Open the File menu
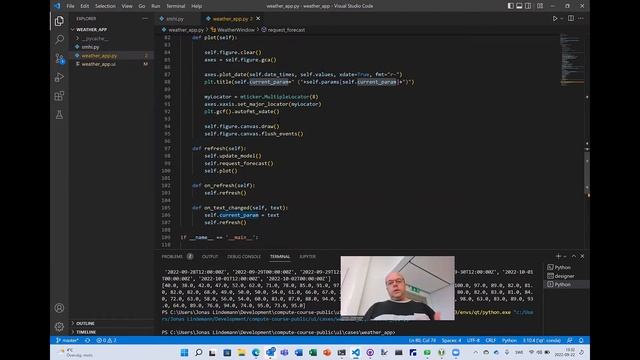The width and height of the screenshot is (640, 360). [x=71, y=6]
